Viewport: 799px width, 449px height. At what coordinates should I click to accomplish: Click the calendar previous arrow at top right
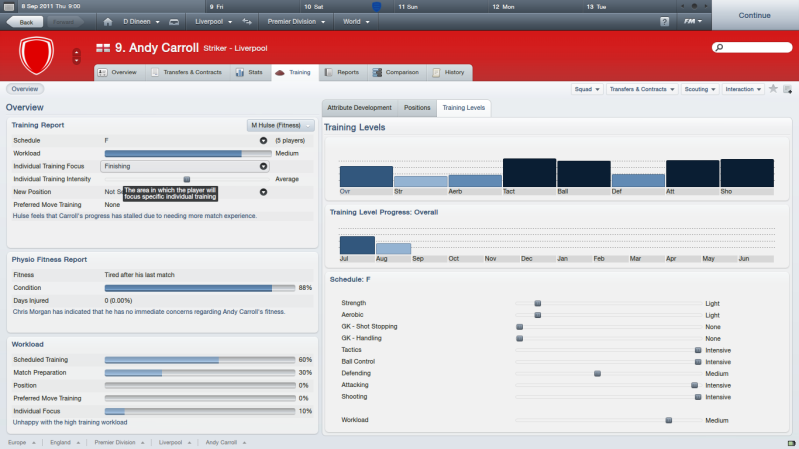pos(683,6)
